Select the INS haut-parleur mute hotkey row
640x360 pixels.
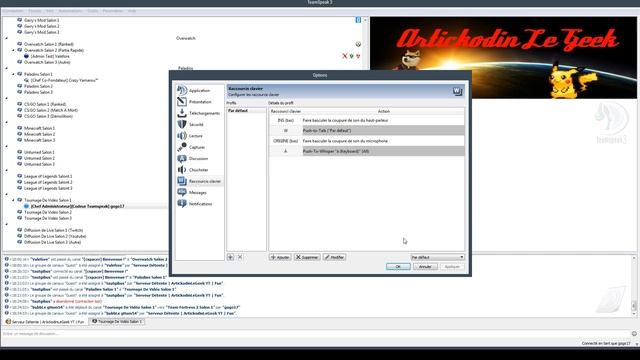click(367, 120)
